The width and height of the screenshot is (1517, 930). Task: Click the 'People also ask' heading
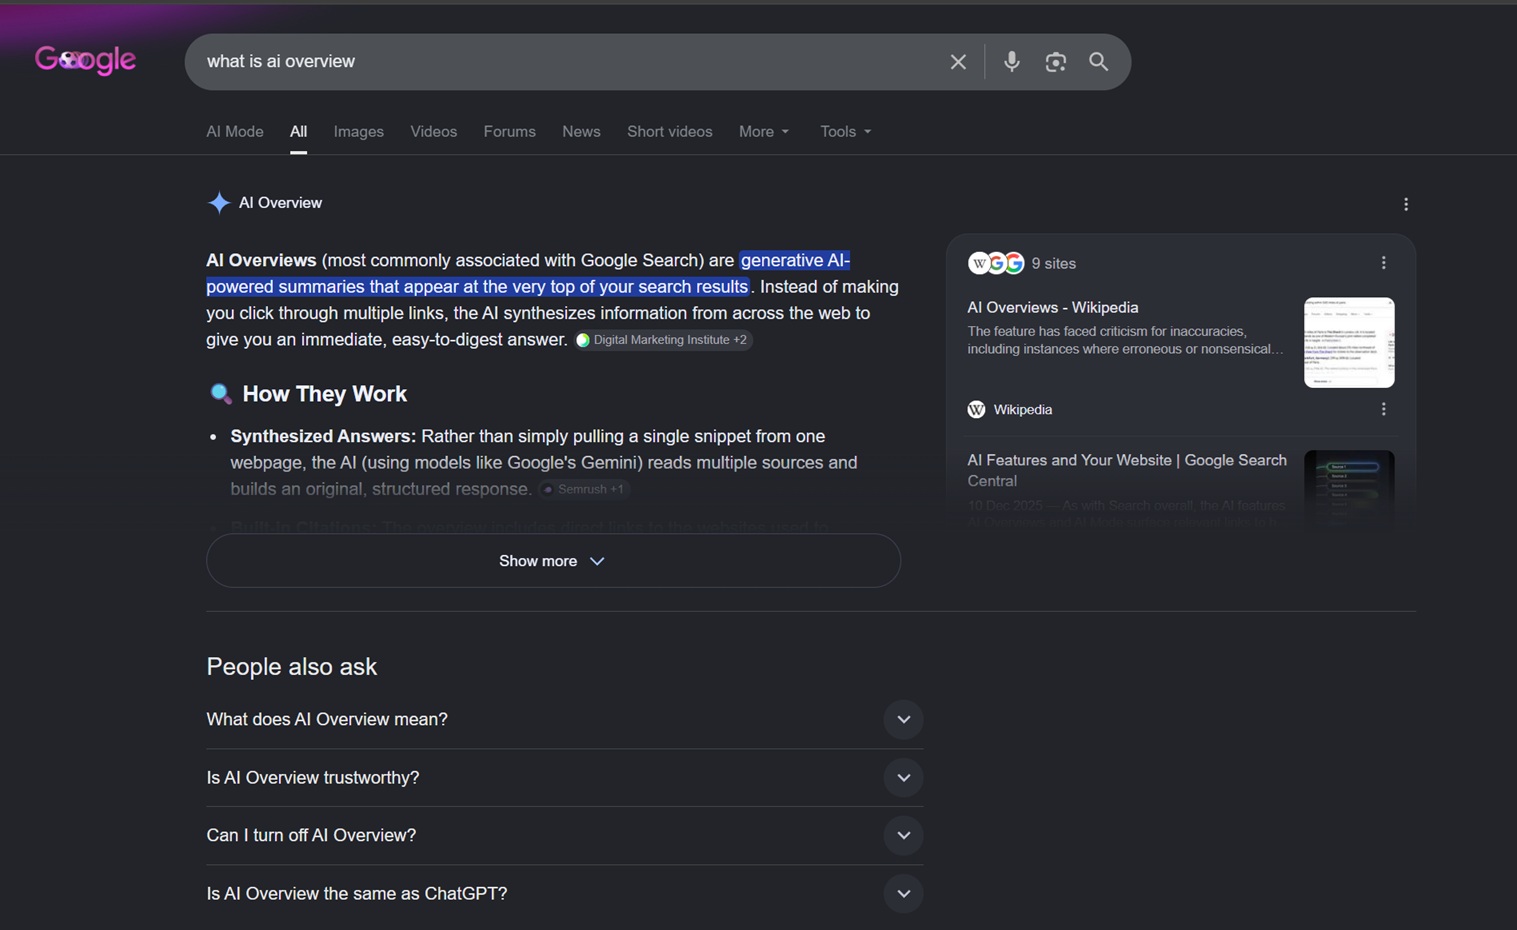tap(291, 667)
